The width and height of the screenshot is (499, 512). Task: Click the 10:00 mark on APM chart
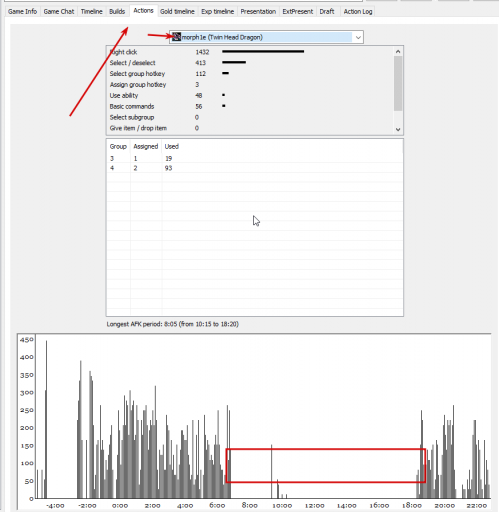pyautogui.click(x=282, y=506)
